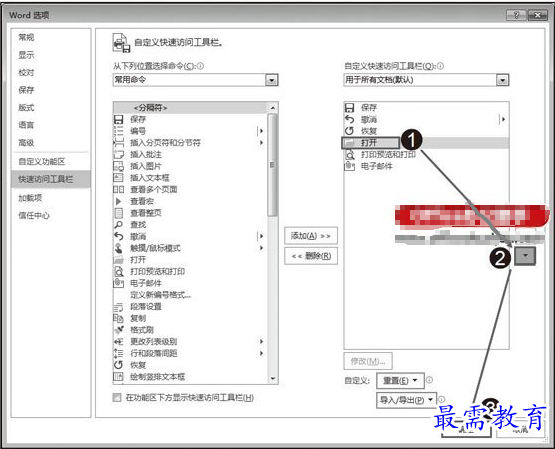The width and height of the screenshot is (555, 449).
Task: Click the 绘制竖排文本框 icon
Action: pyautogui.click(x=119, y=376)
